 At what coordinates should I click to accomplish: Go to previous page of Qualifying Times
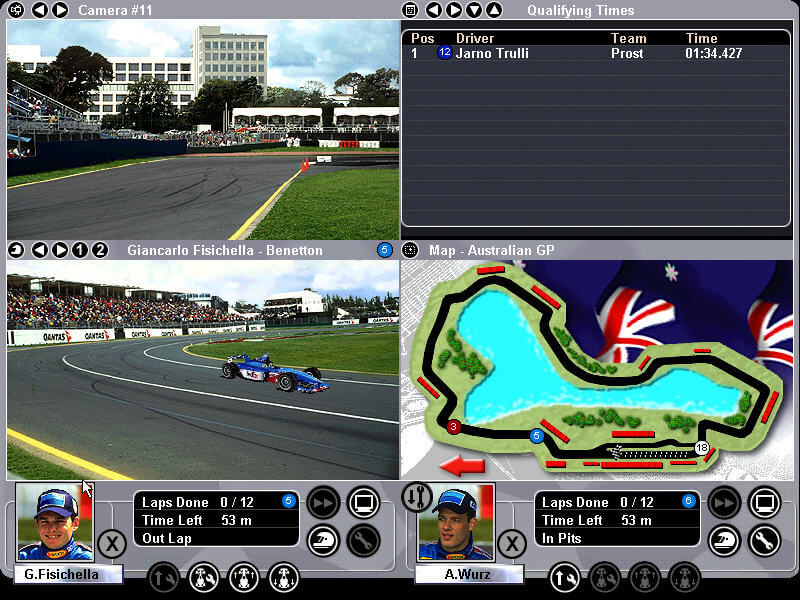(x=433, y=10)
